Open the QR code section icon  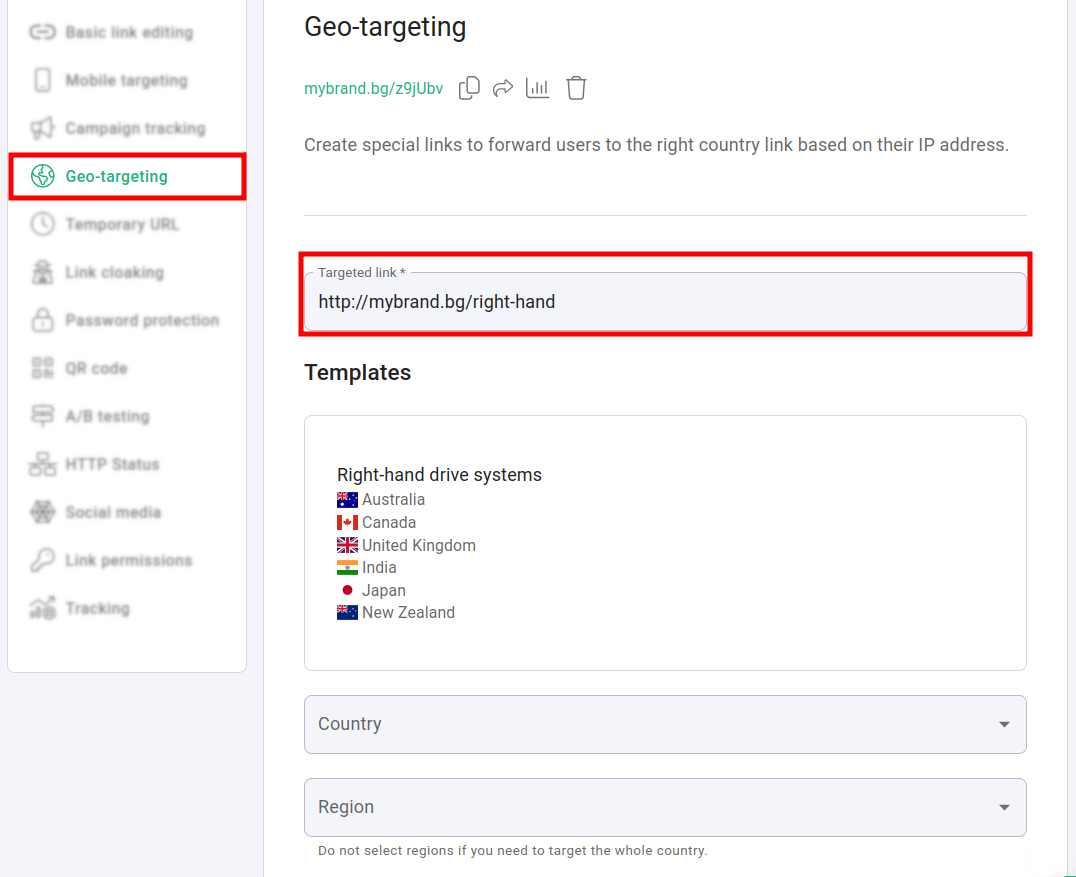click(x=41, y=368)
